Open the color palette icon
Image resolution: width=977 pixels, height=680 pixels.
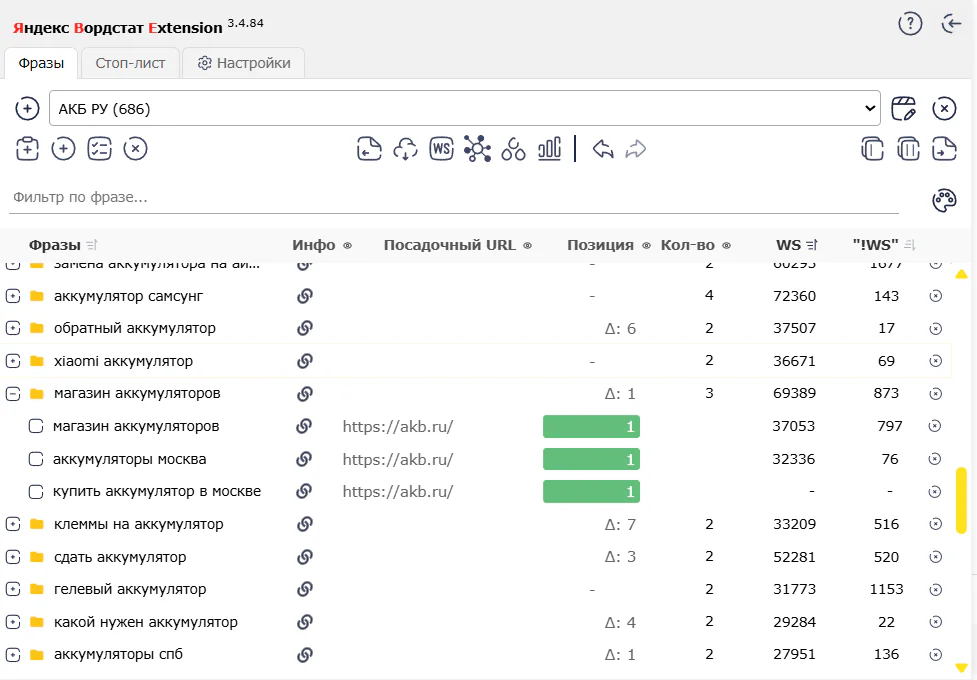pyautogui.click(x=944, y=200)
